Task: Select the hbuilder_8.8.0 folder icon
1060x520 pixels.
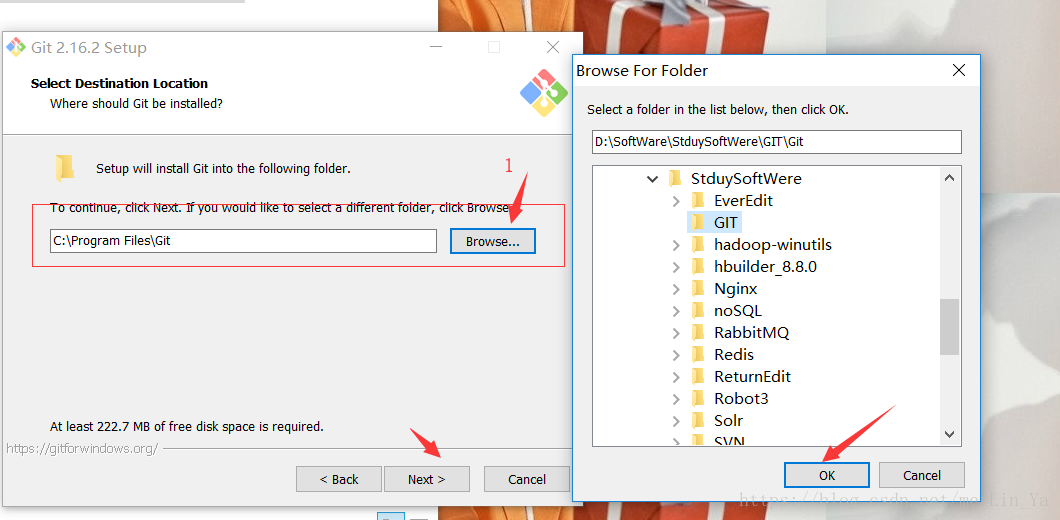Action: click(698, 266)
